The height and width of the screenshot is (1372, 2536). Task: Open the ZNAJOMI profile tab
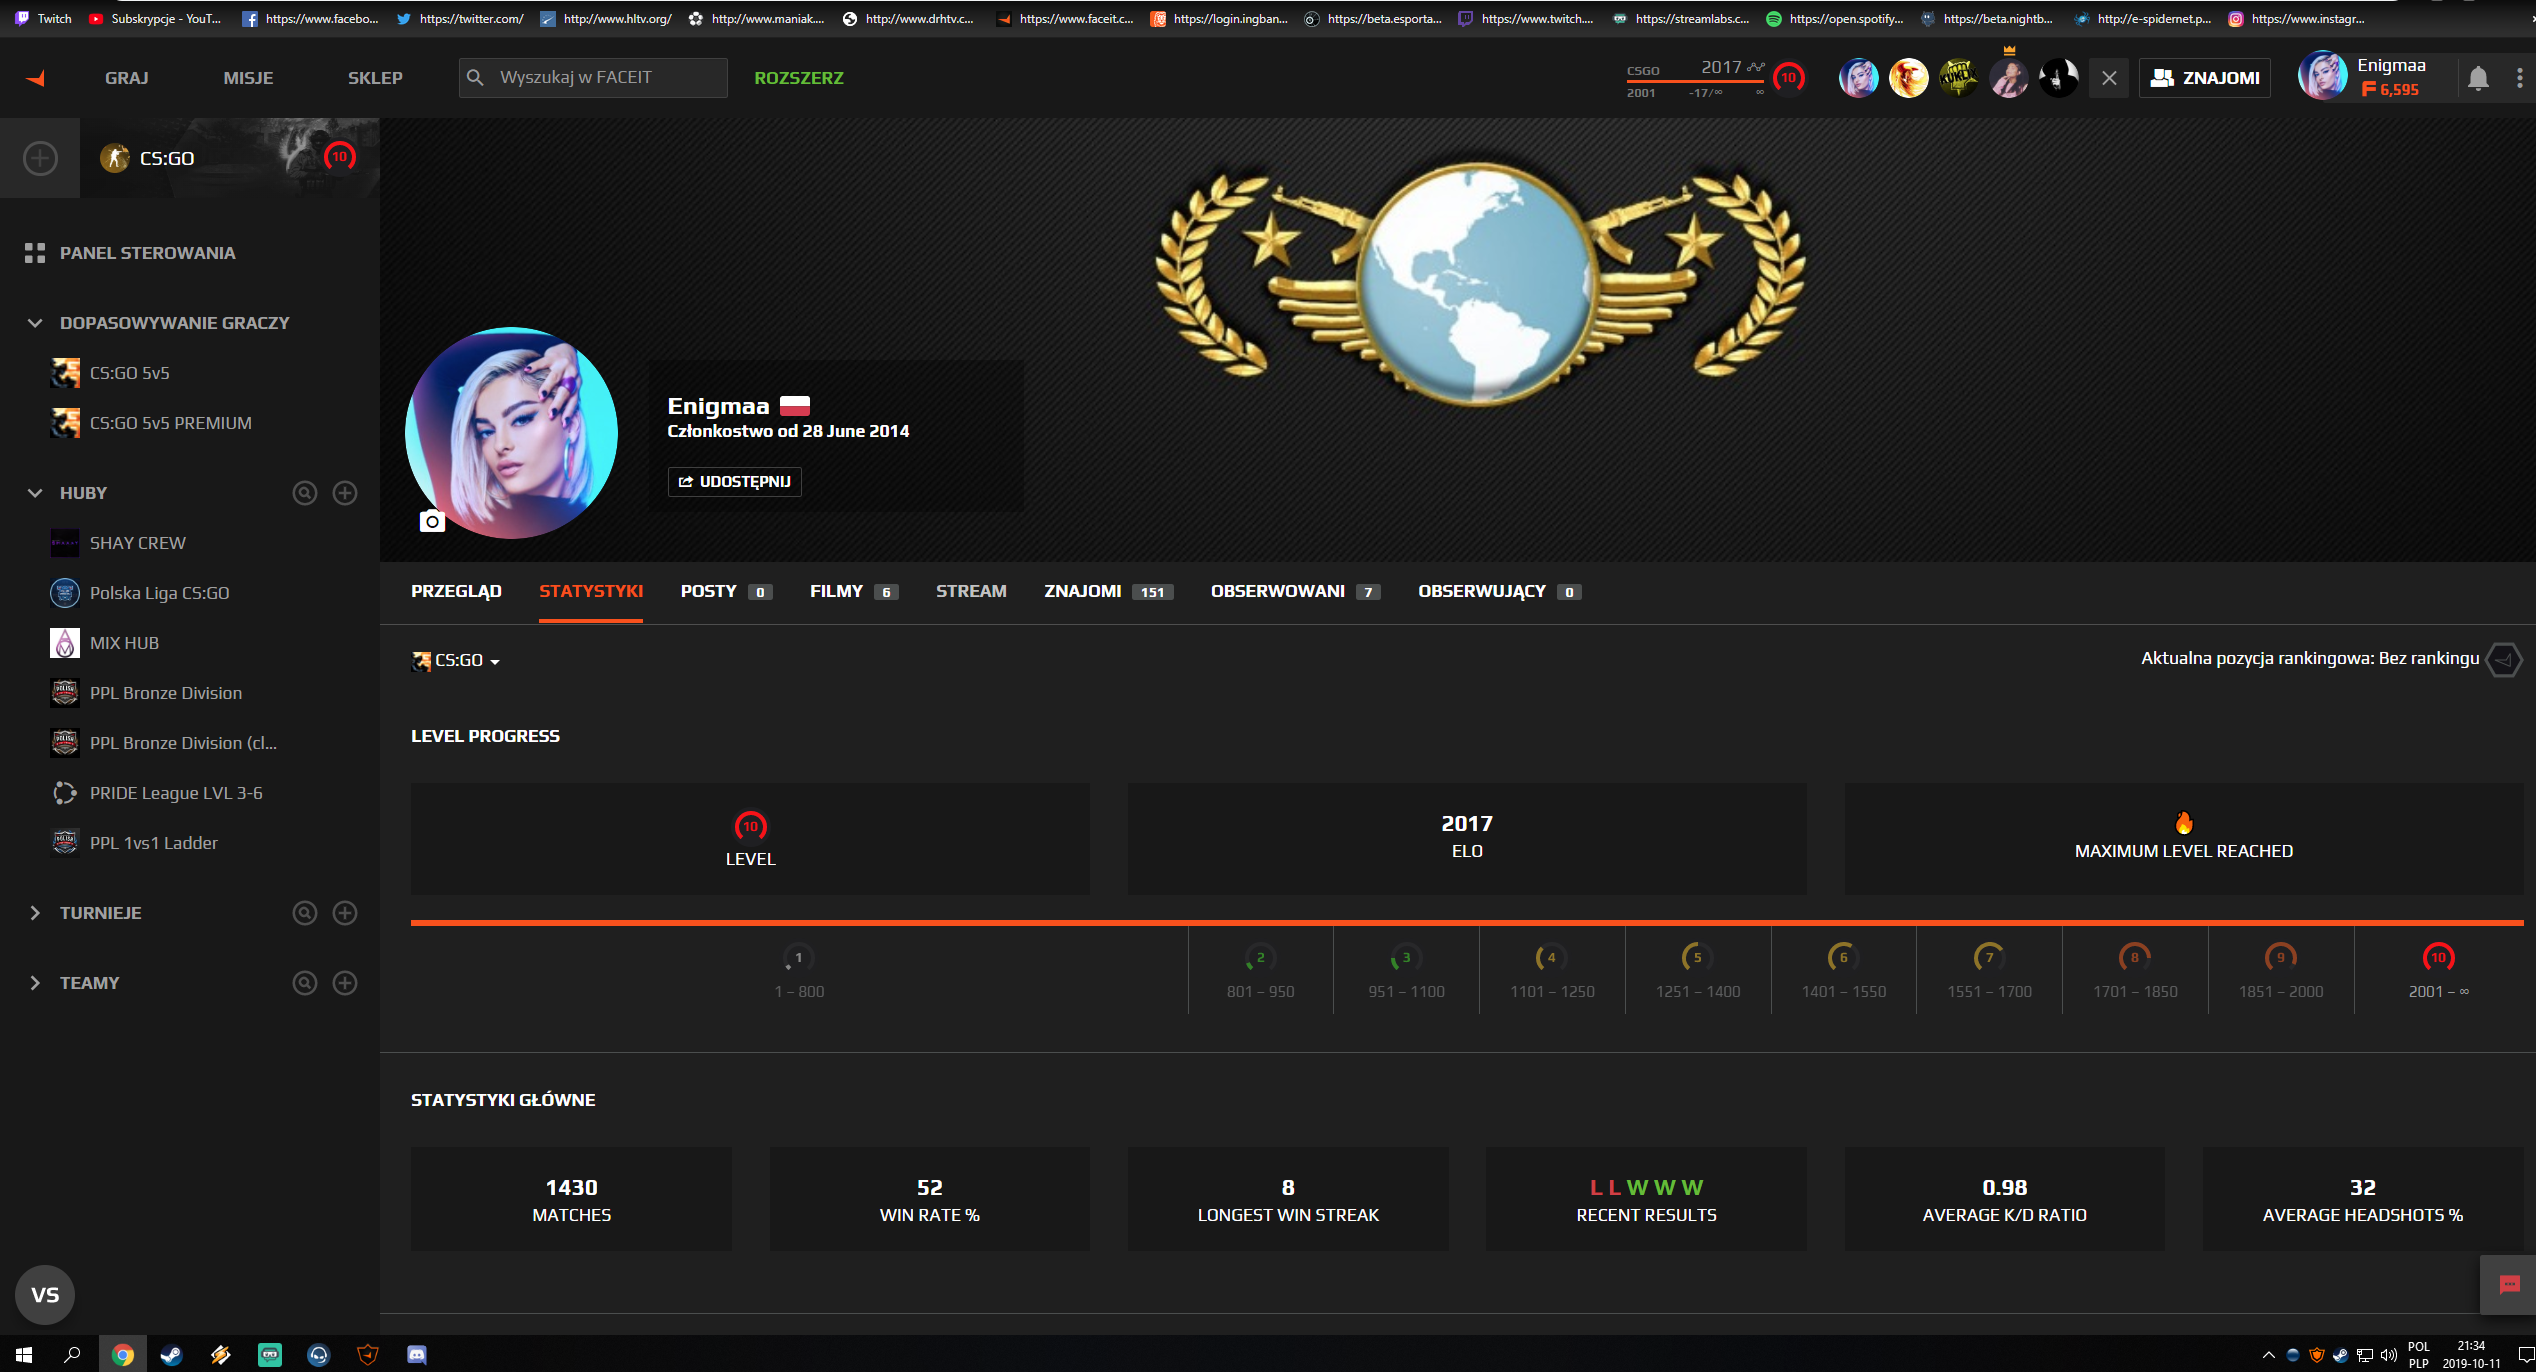[1082, 591]
